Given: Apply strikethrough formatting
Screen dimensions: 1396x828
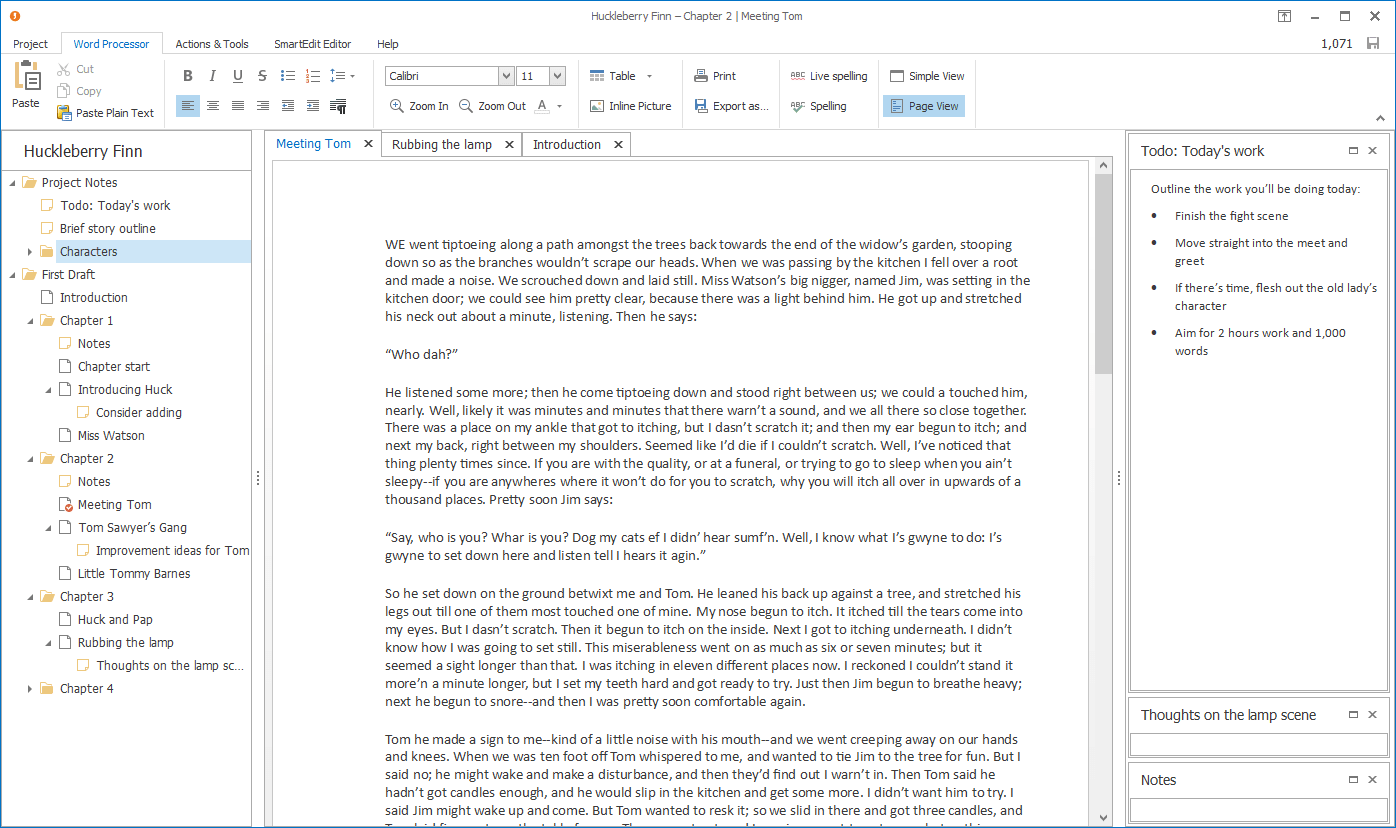Looking at the screenshot, I should coord(262,76).
